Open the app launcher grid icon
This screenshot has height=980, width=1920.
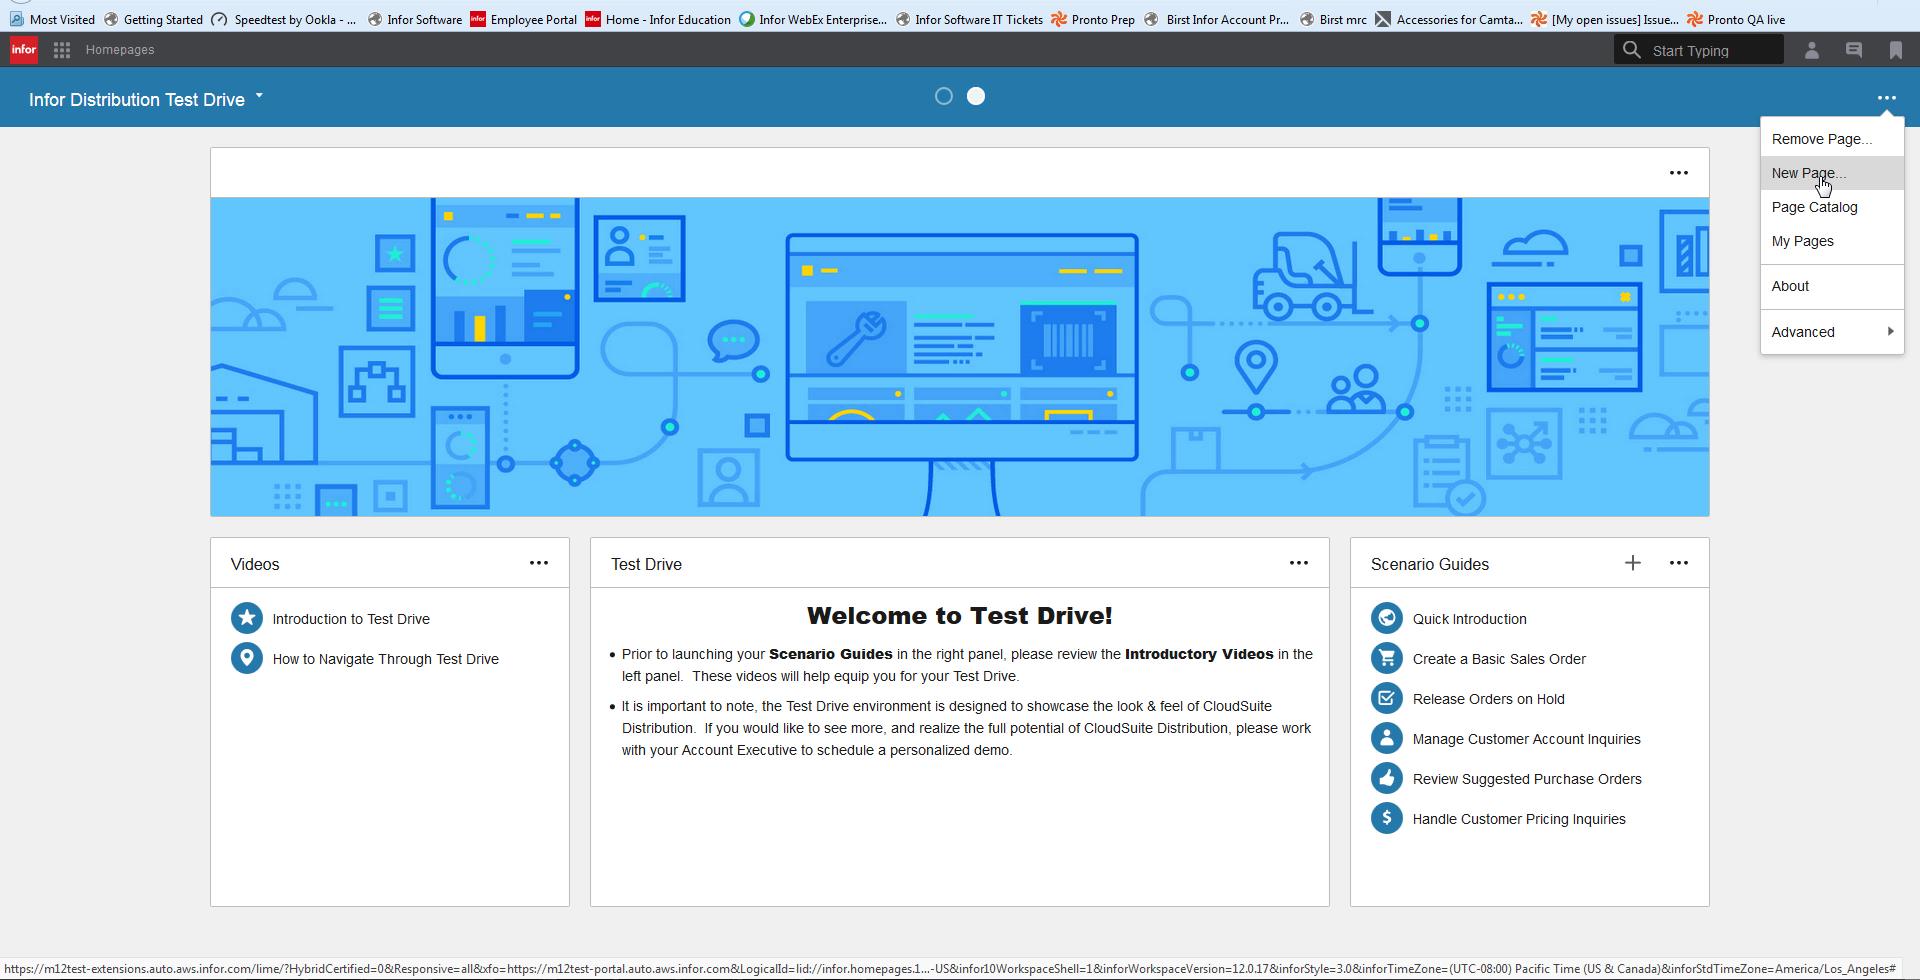(x=62, y=50)
